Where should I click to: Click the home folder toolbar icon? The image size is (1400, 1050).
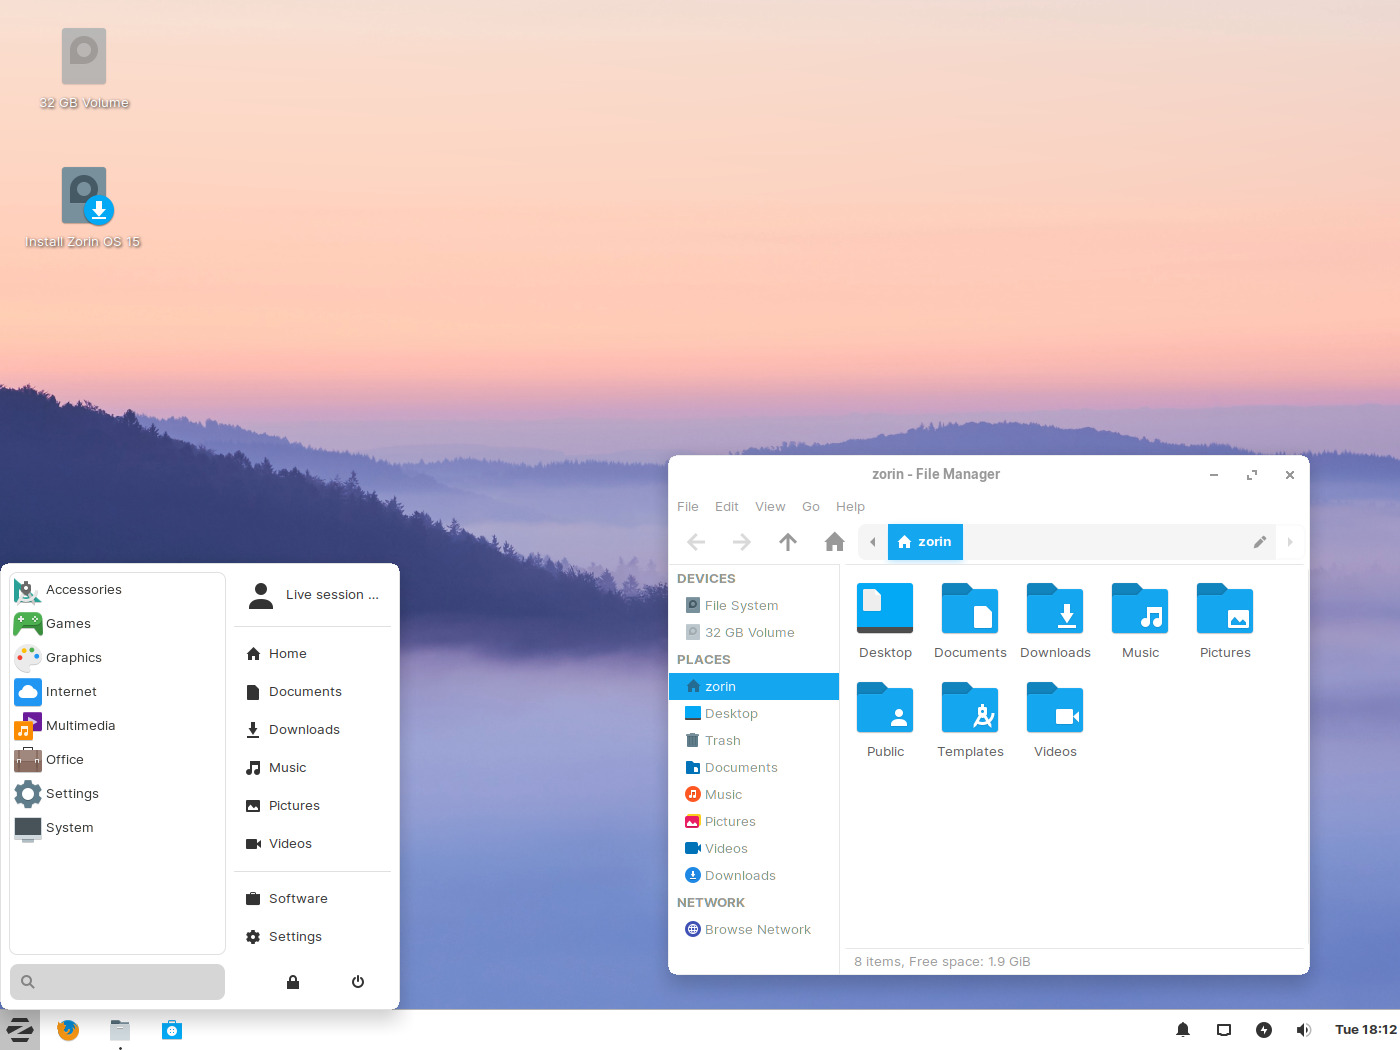(x=834, y=542)
